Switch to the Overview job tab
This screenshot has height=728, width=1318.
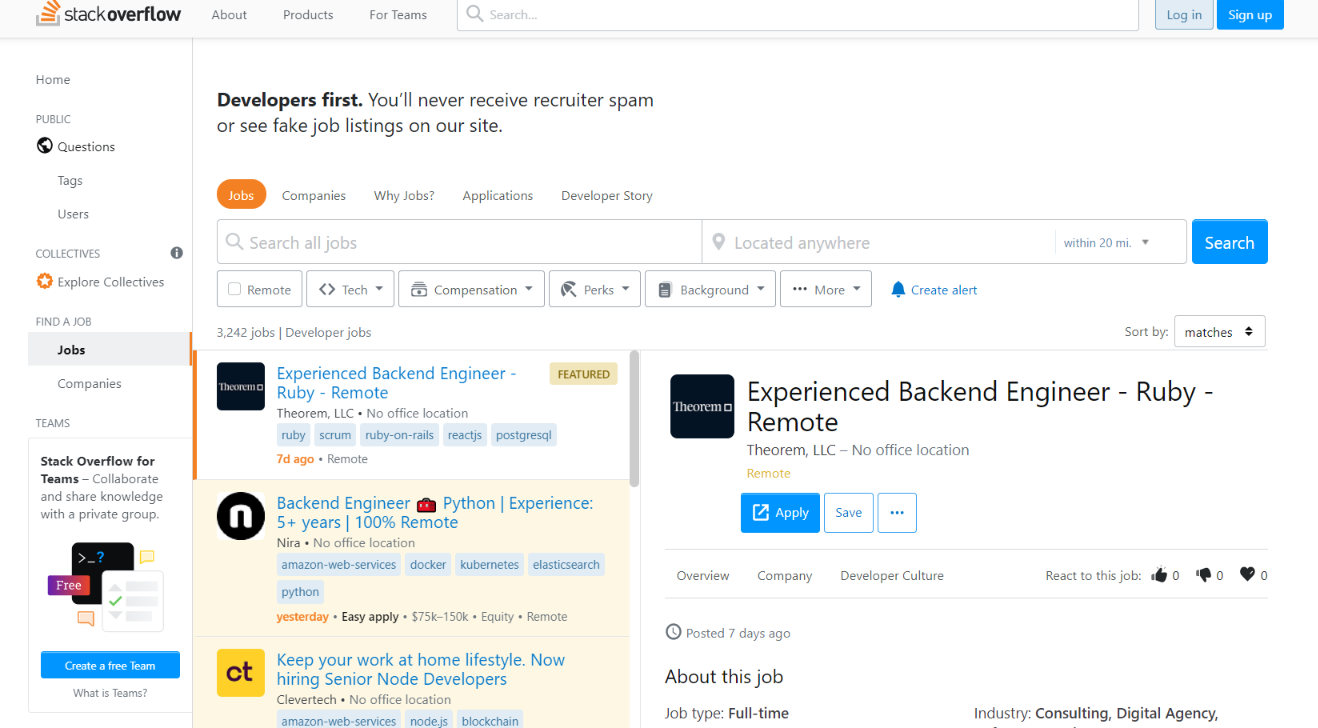[x=703, y=575]
